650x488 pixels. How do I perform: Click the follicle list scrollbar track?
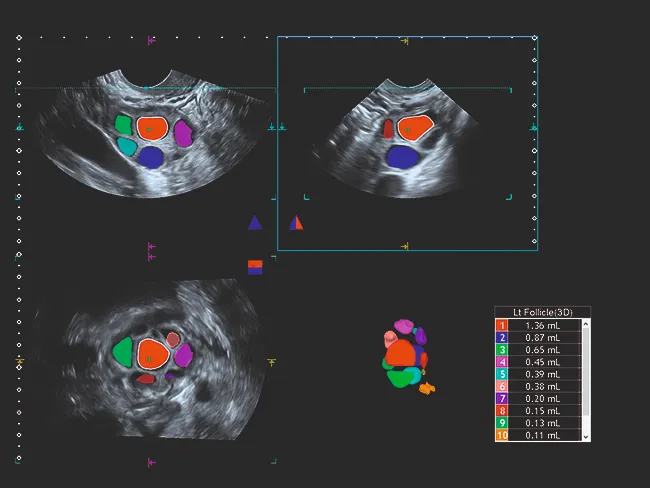(x=586, y=380)
